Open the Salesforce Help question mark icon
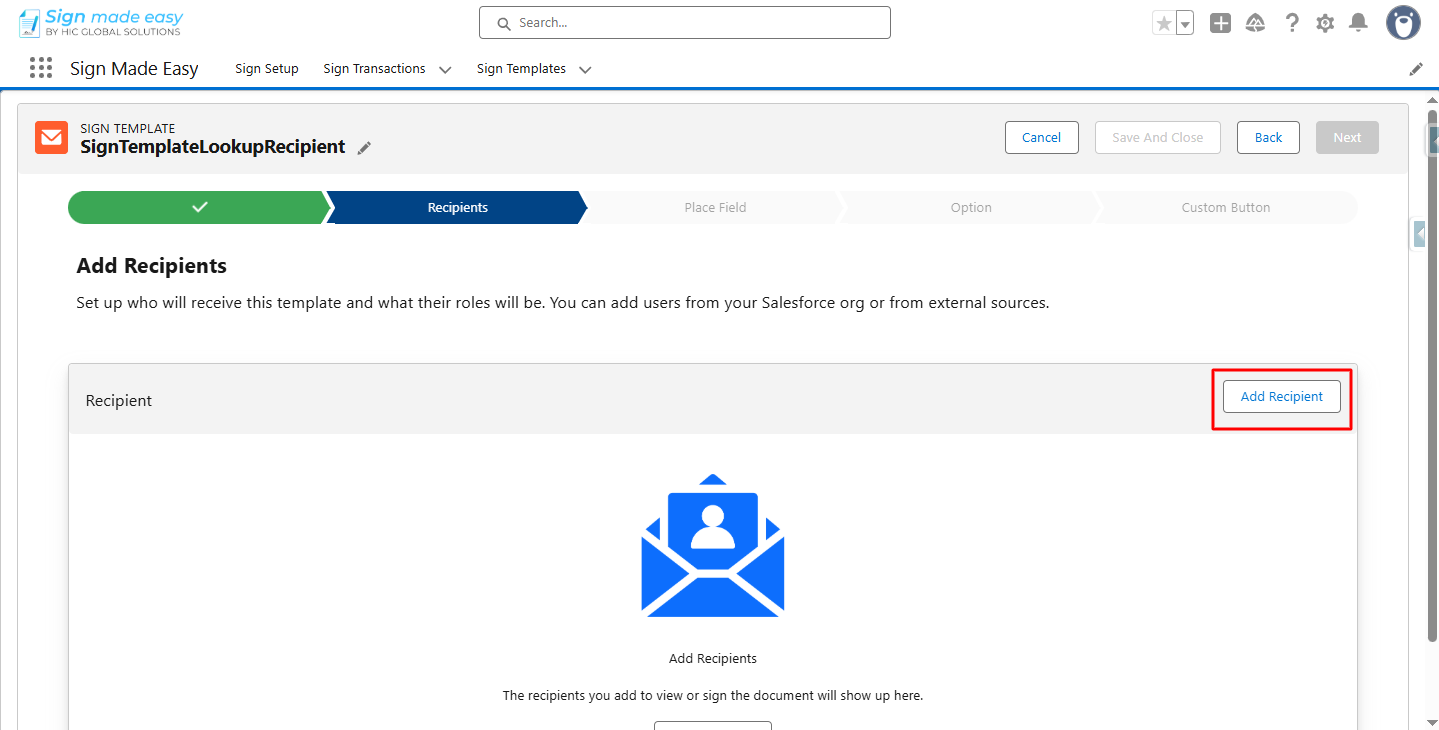This screenshot has height=730, width=1439. 1292,23
